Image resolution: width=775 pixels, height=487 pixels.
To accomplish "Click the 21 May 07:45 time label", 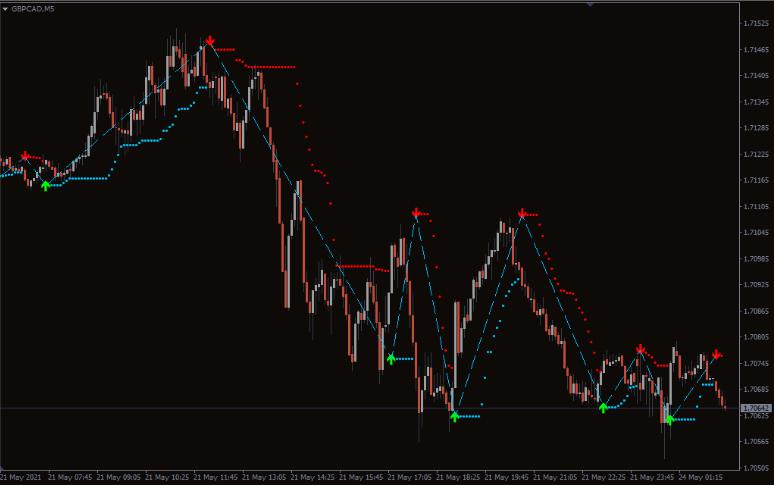I will (70, 478).
